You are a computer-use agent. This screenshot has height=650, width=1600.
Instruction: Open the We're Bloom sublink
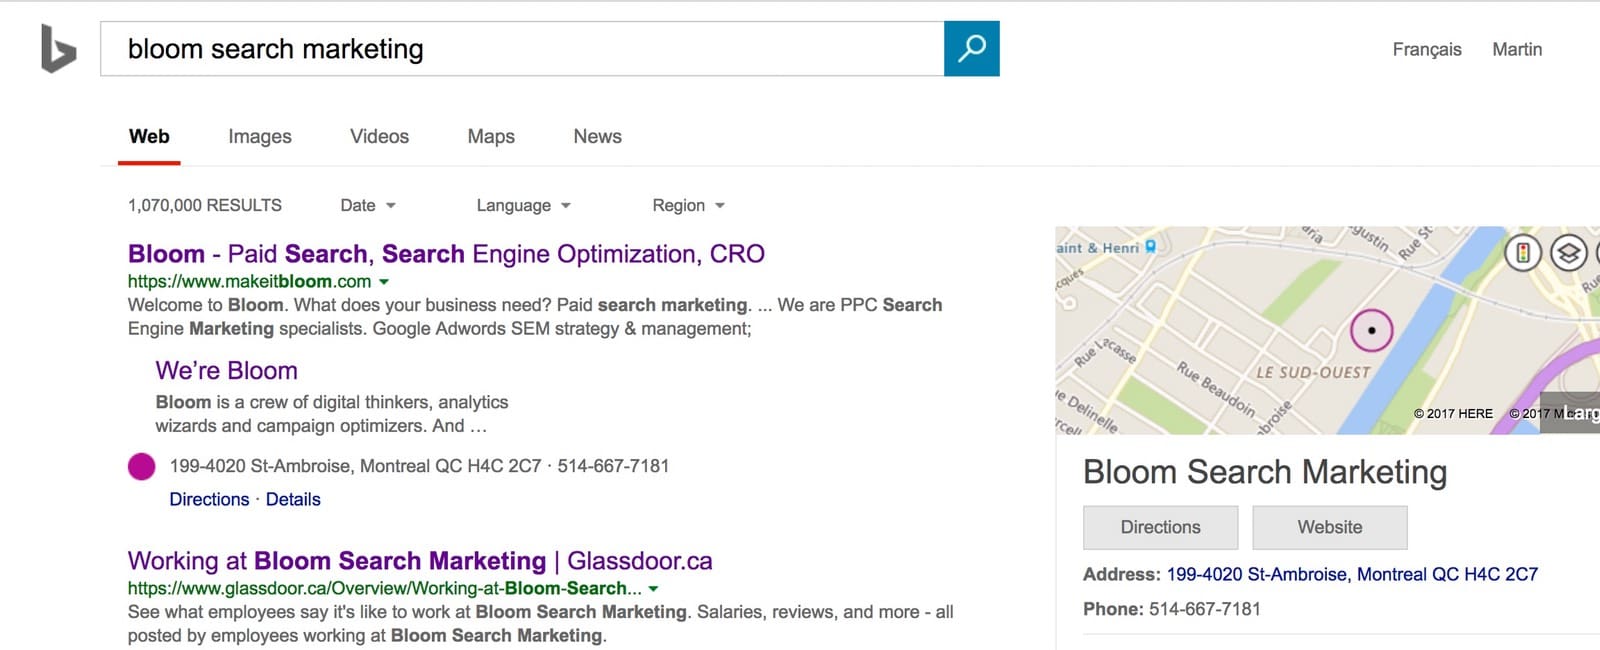(227, 370)
